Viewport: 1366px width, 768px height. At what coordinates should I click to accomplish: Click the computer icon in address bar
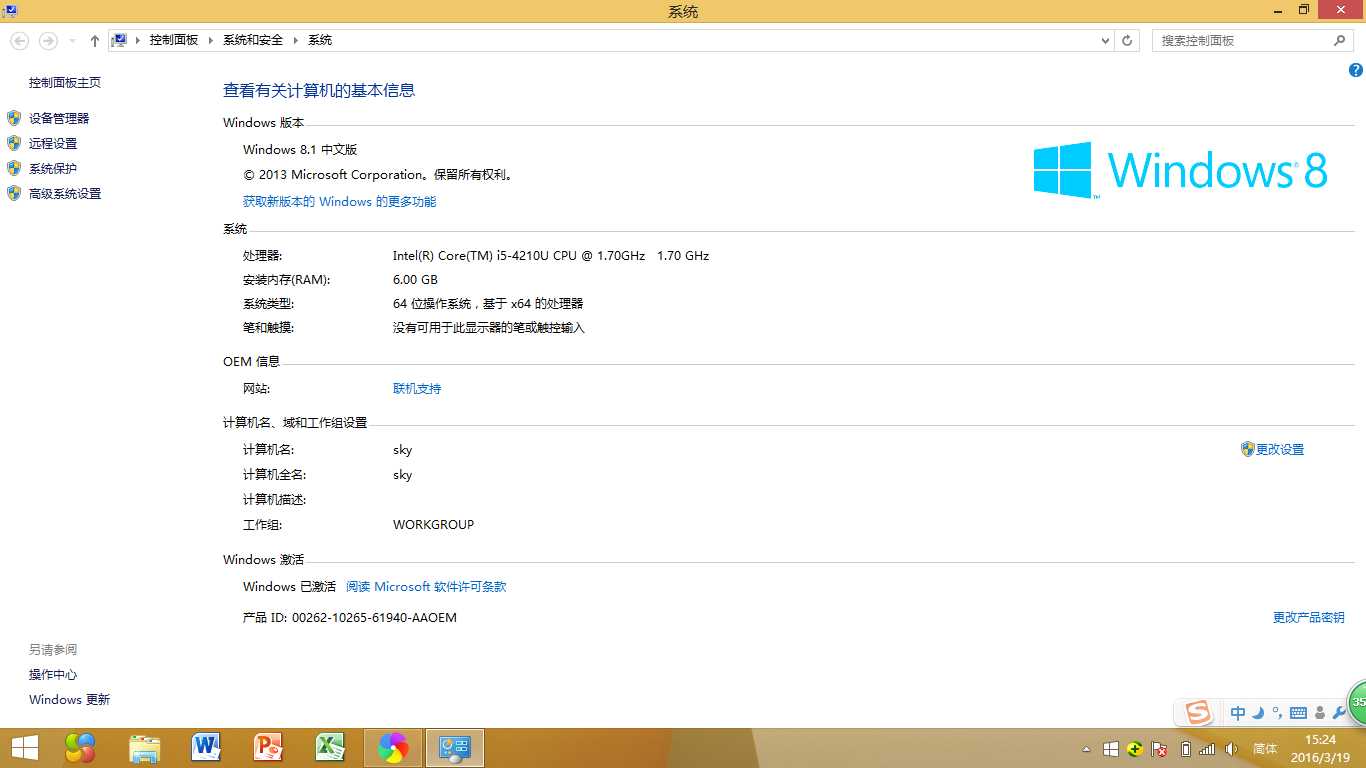pos(120,40)
